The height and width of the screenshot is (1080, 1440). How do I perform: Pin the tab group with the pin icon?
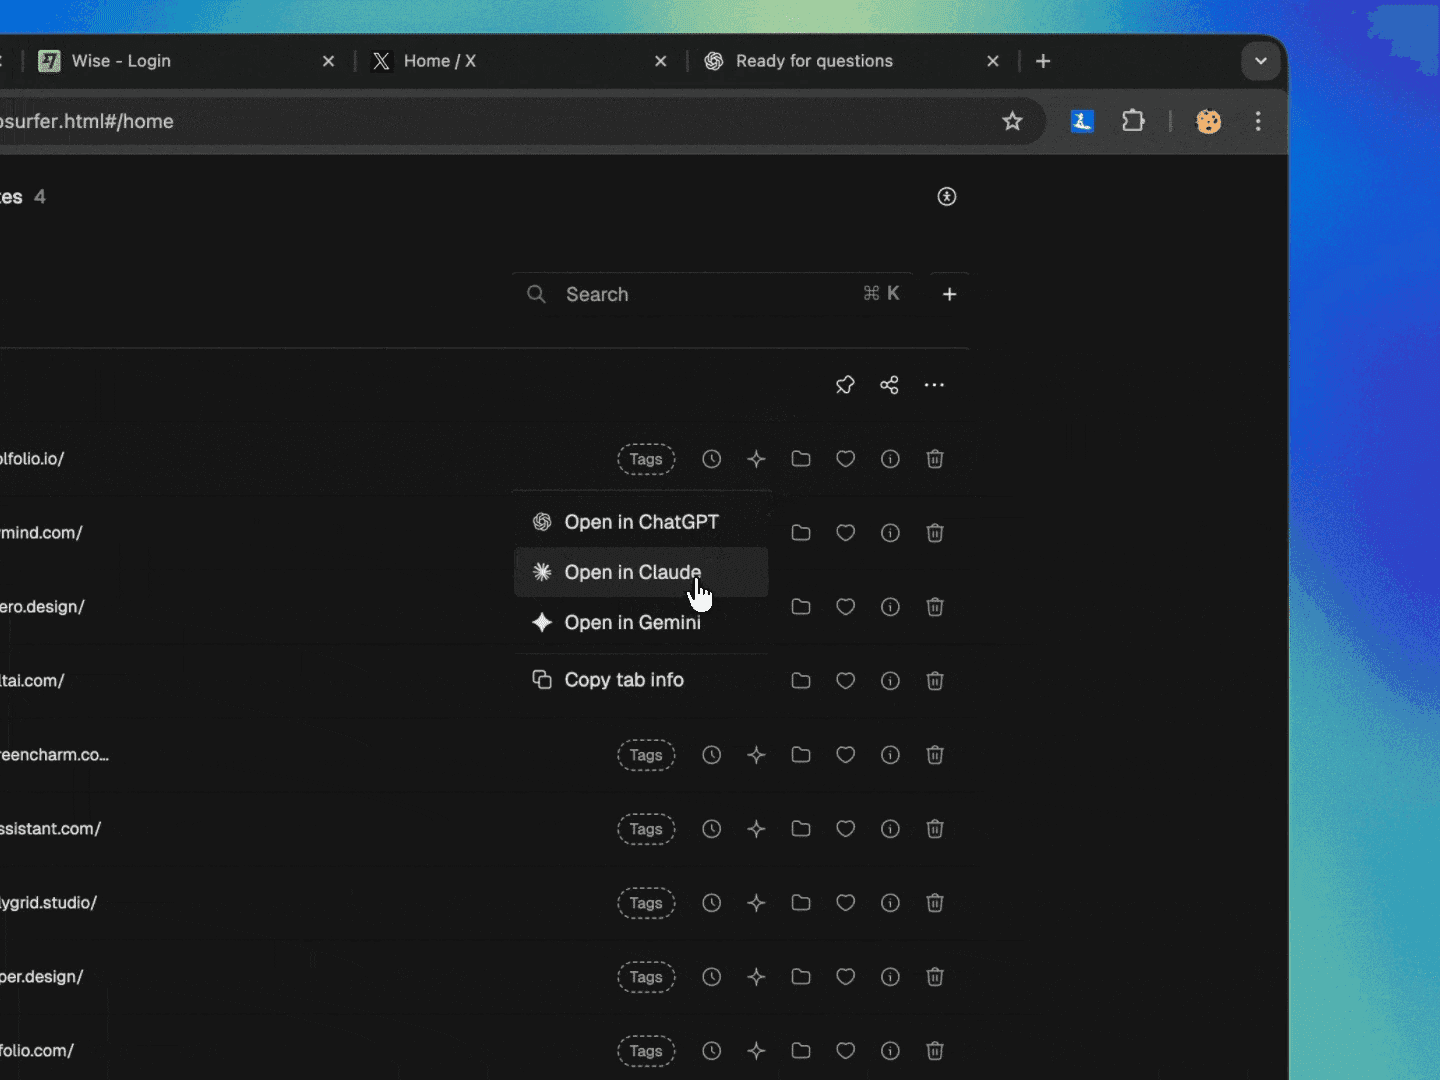(x=845, y=385)
